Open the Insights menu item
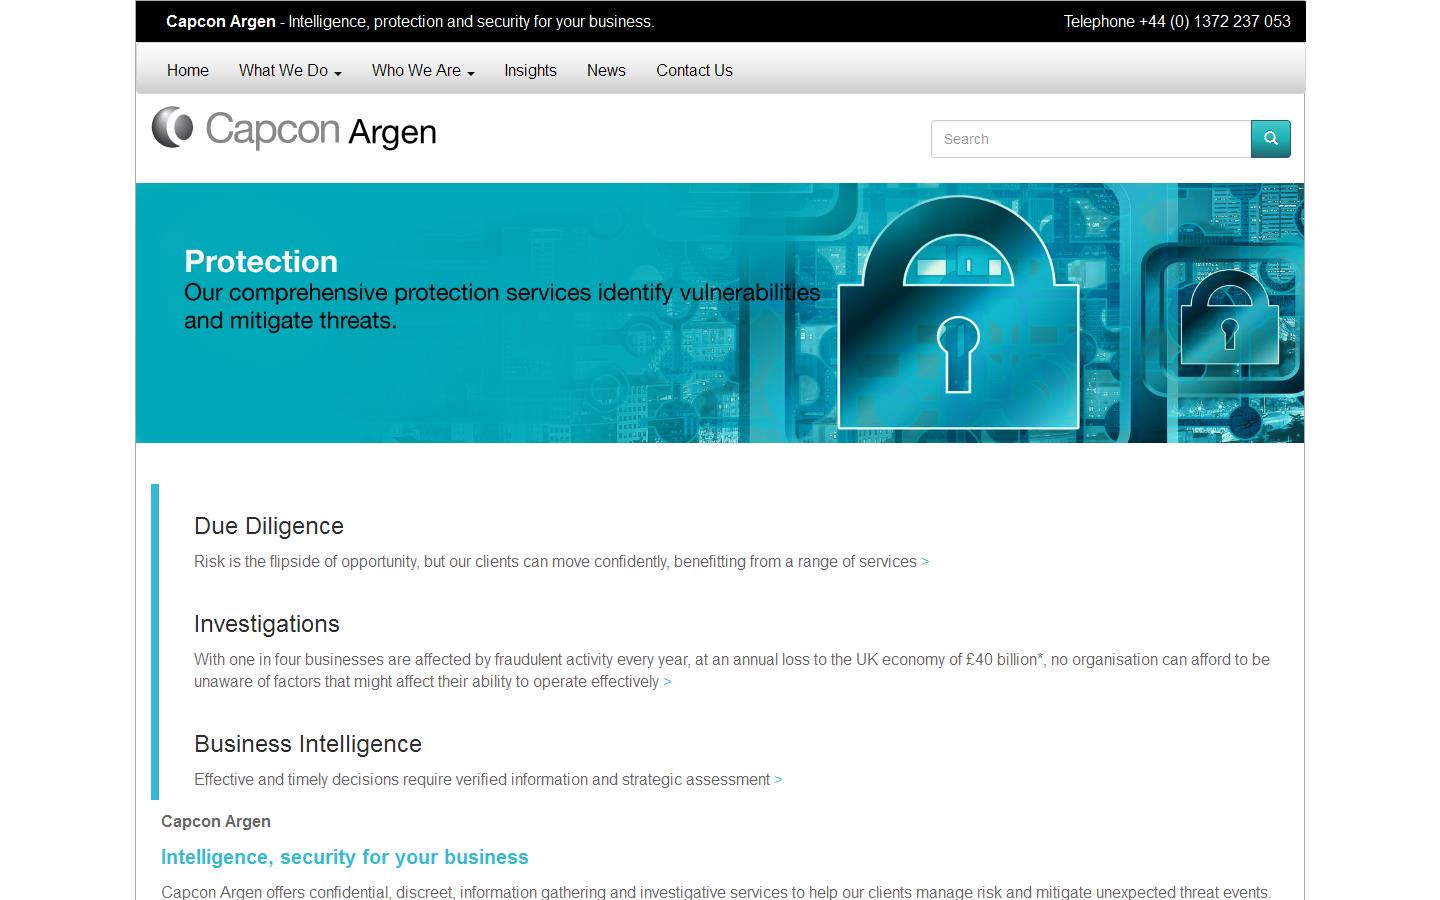This screenshot has height=900, width=1440. 530,70
